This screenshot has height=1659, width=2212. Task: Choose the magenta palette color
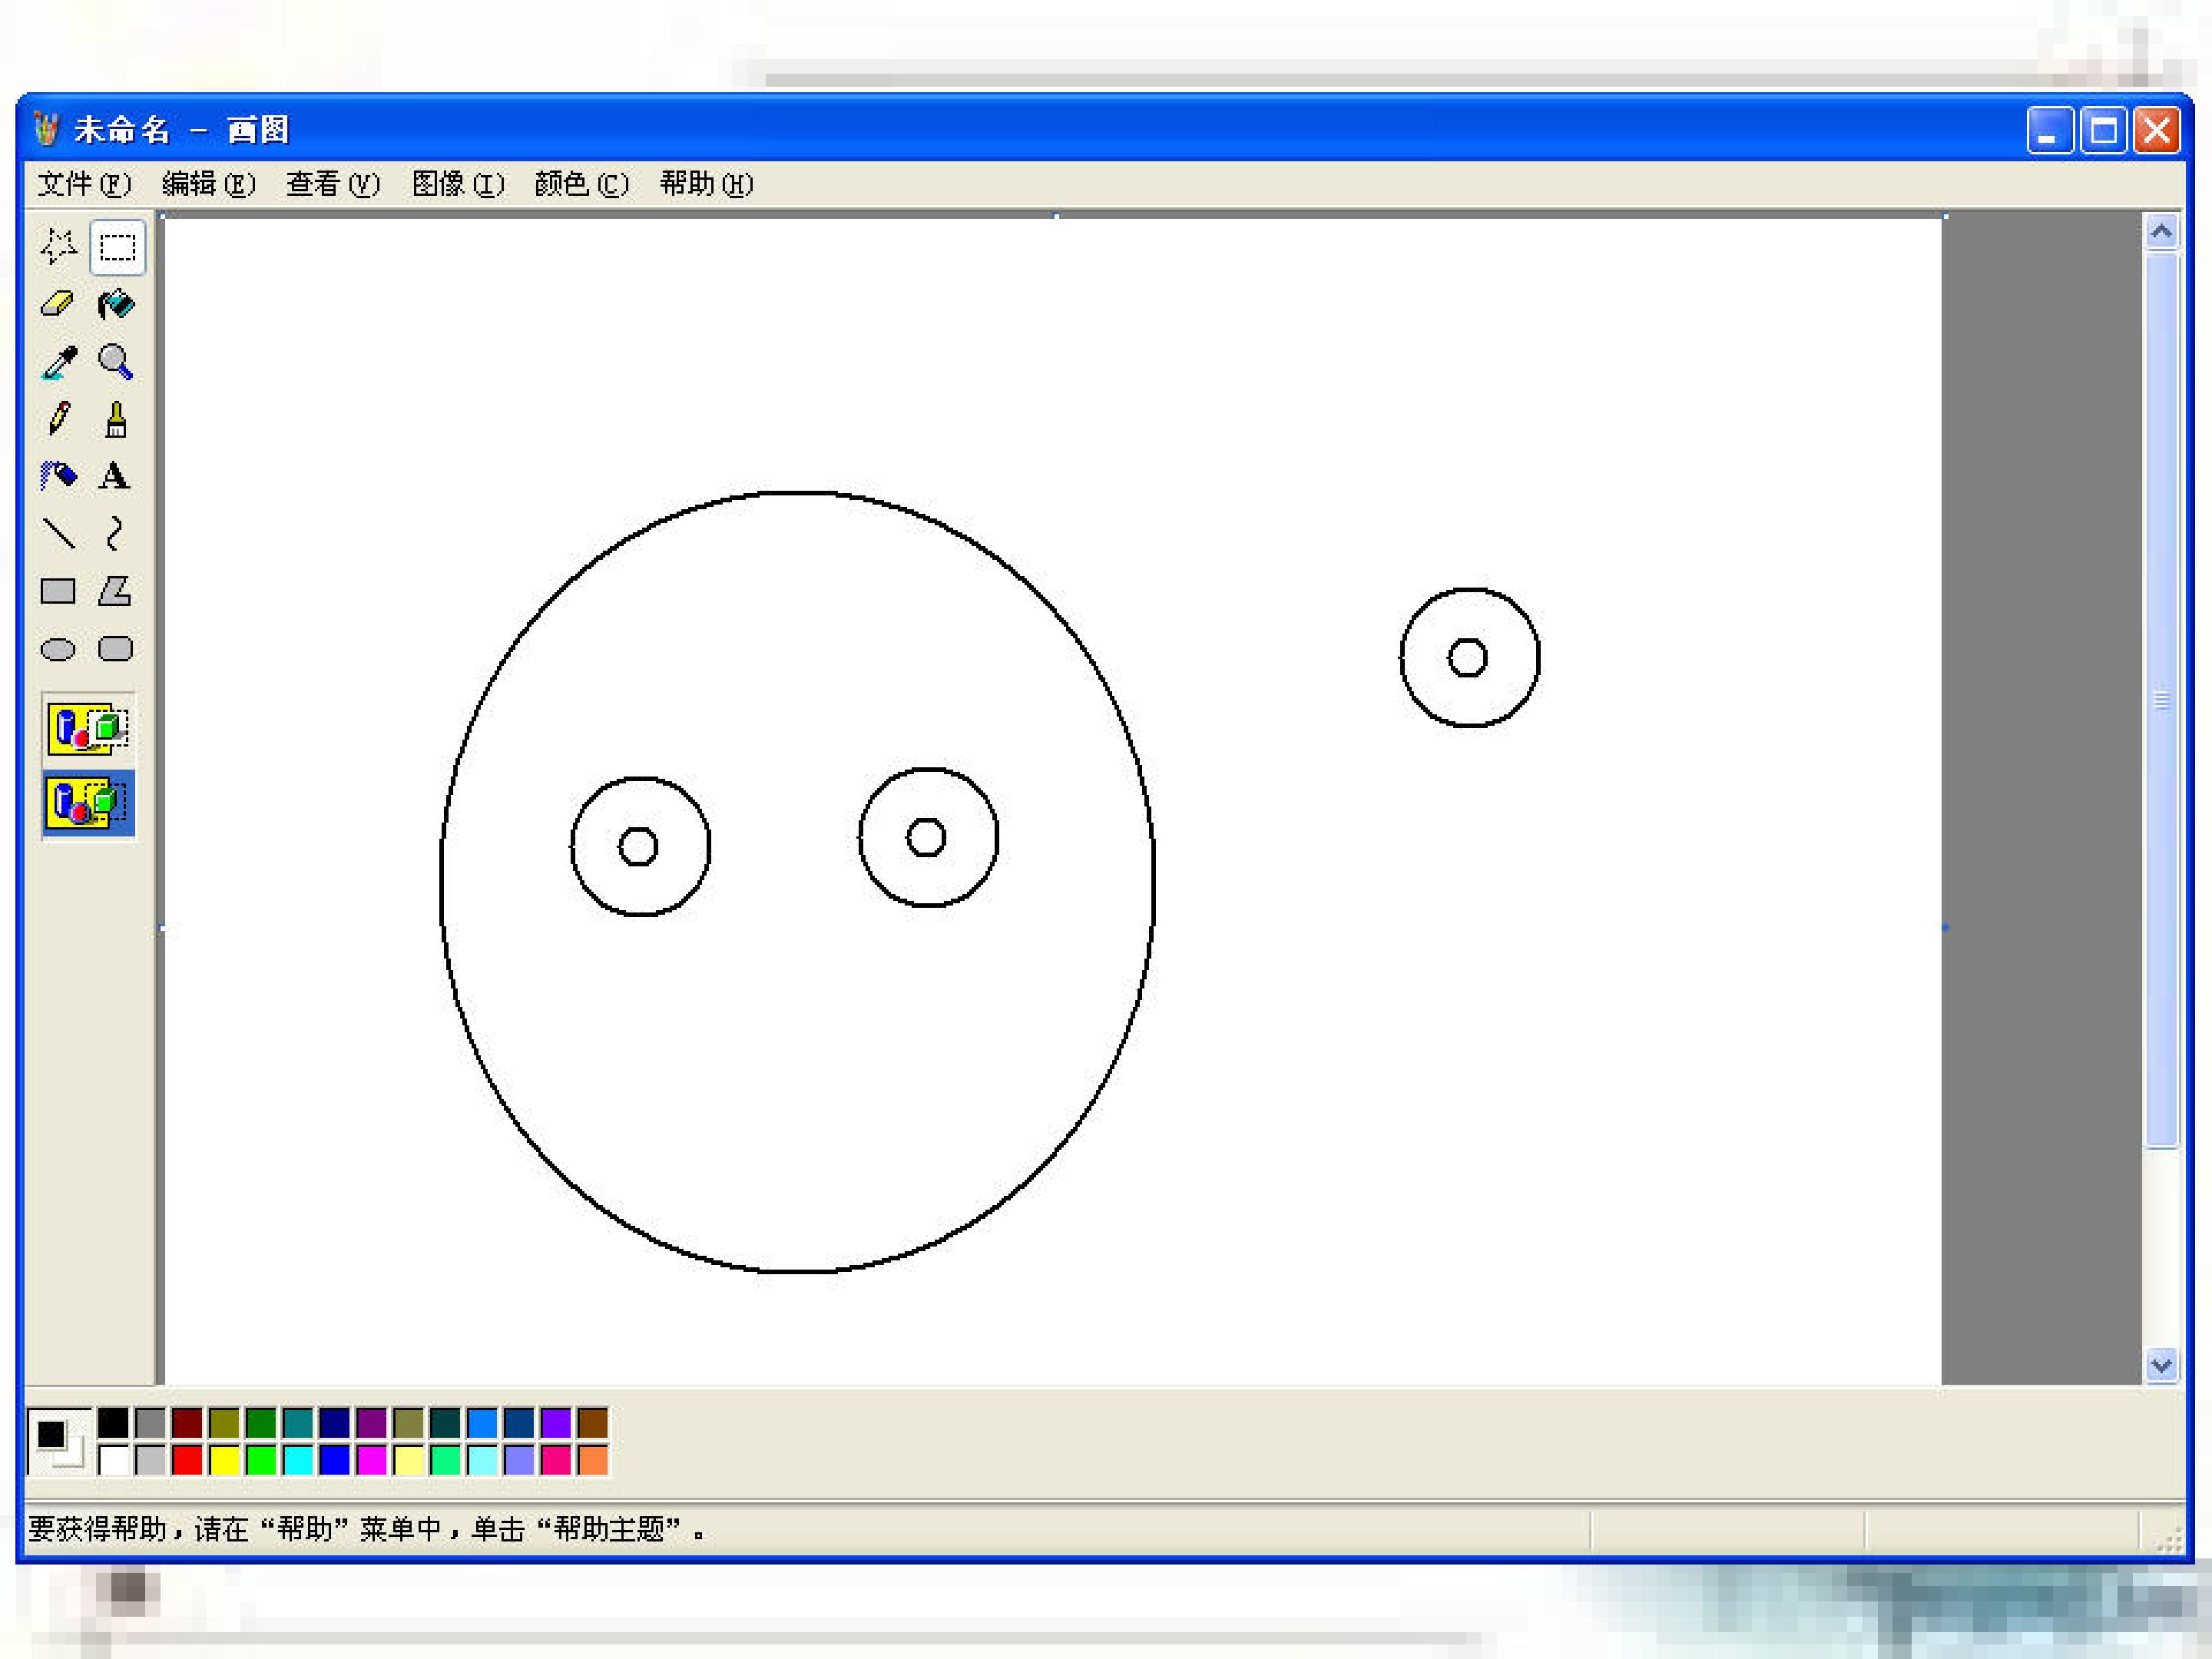372,1460
